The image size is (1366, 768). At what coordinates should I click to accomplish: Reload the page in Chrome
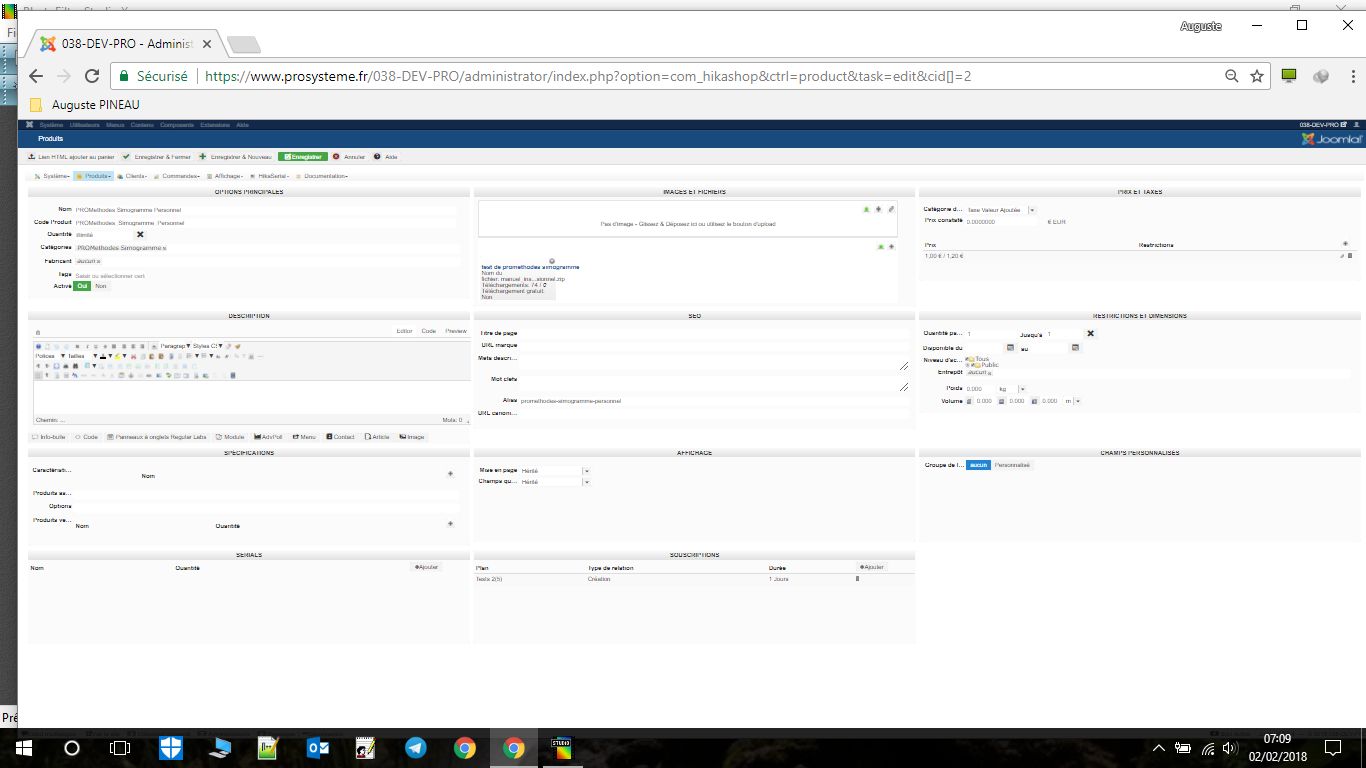coord(92,76)
